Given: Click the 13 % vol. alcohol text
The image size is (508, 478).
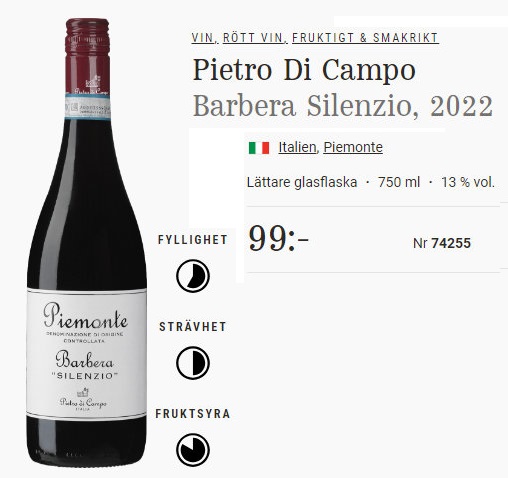Looking at the screenshot, I should (x=468, y=182).
